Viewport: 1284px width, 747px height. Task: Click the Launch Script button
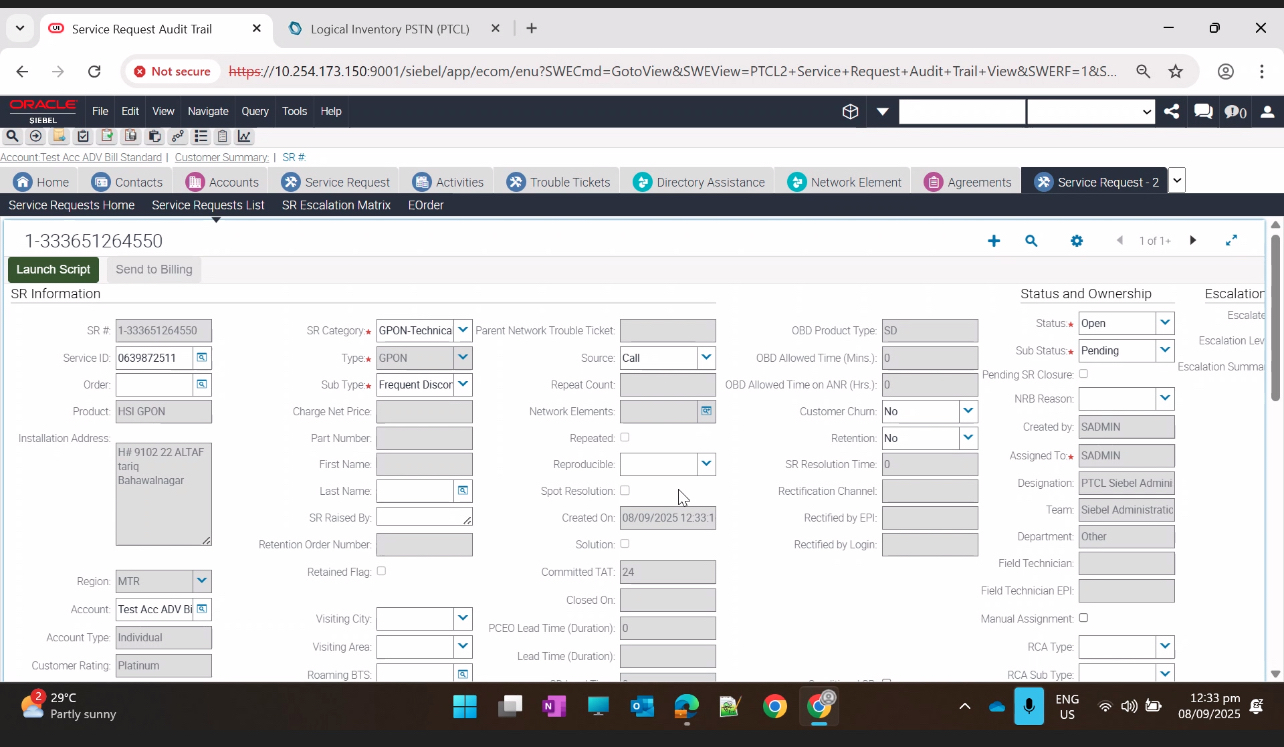pos(53,269)
